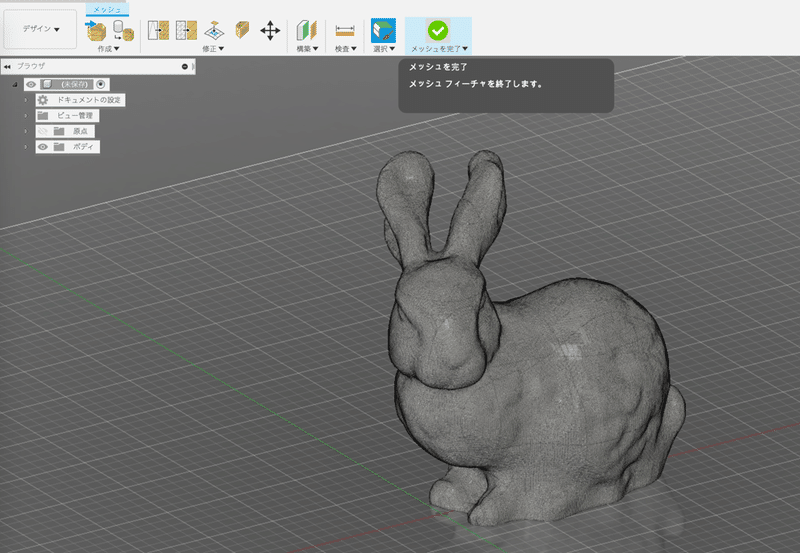Screen dimensions: 800x553
Task: Hide ボディ folder via eye icon
Action: point(43,147)
